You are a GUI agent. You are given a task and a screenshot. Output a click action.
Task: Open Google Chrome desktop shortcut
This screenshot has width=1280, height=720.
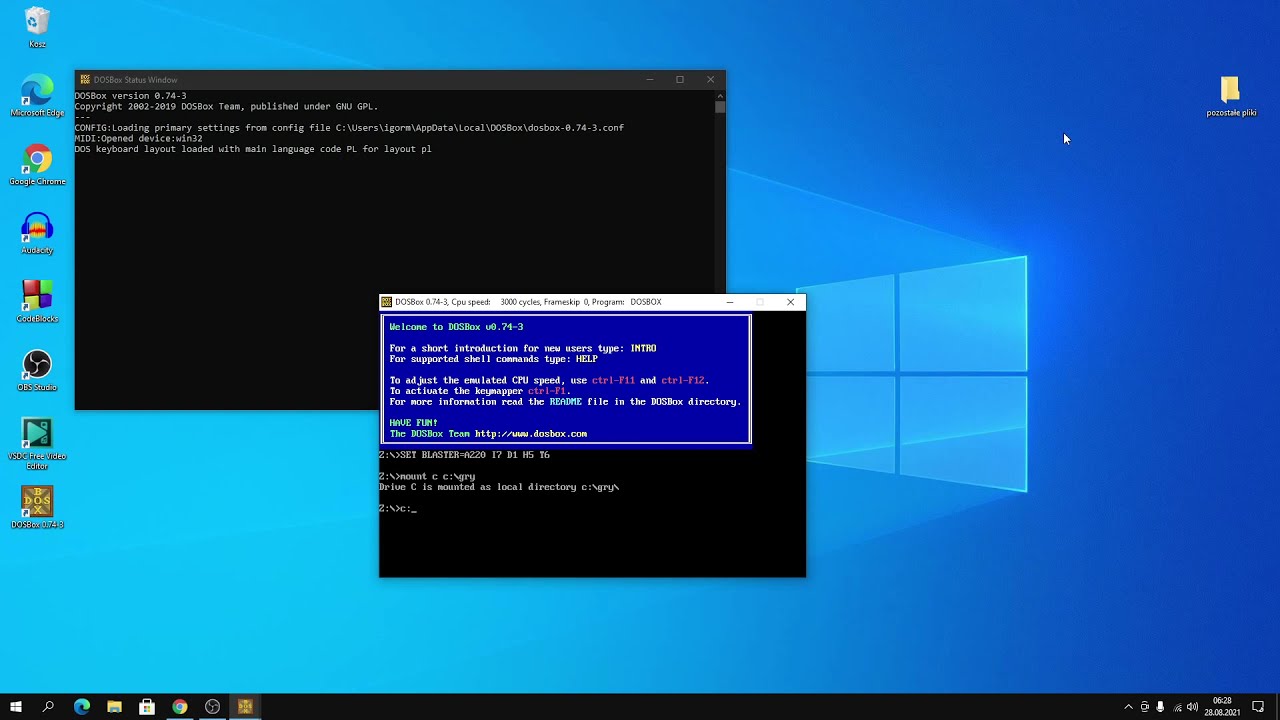point(37,165)
